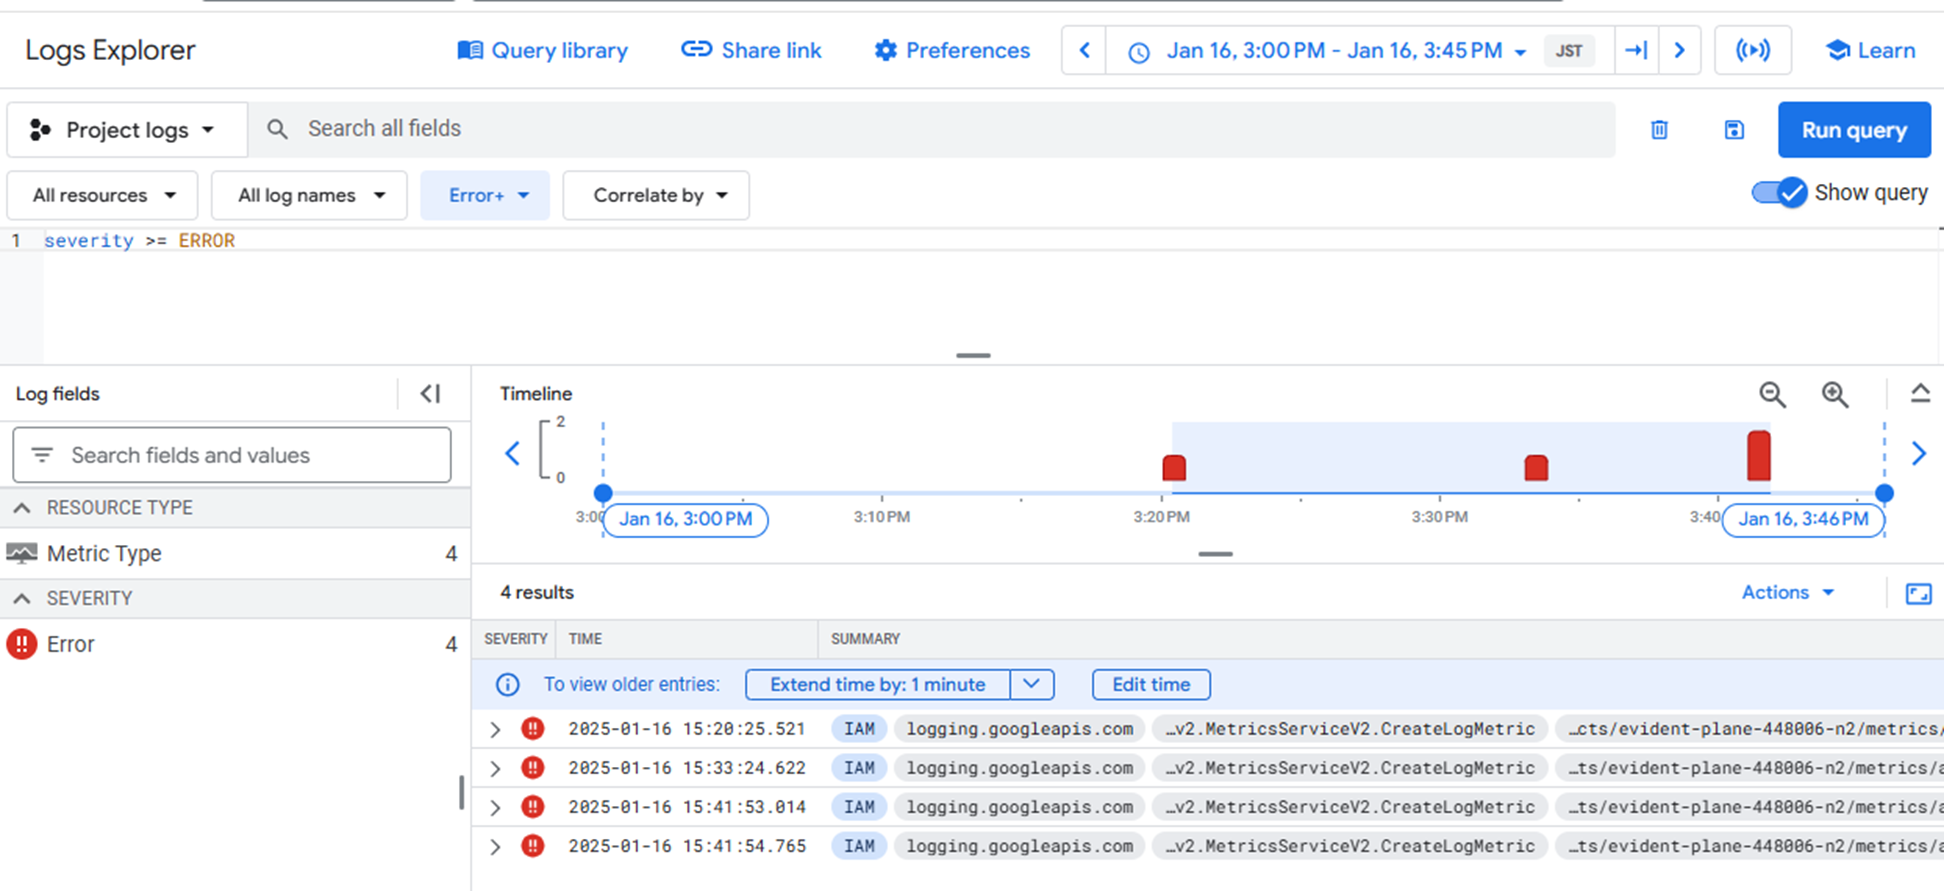Open the Learn panel
This screenshot has height=891, width=1944.
[x=1870, y=50]
